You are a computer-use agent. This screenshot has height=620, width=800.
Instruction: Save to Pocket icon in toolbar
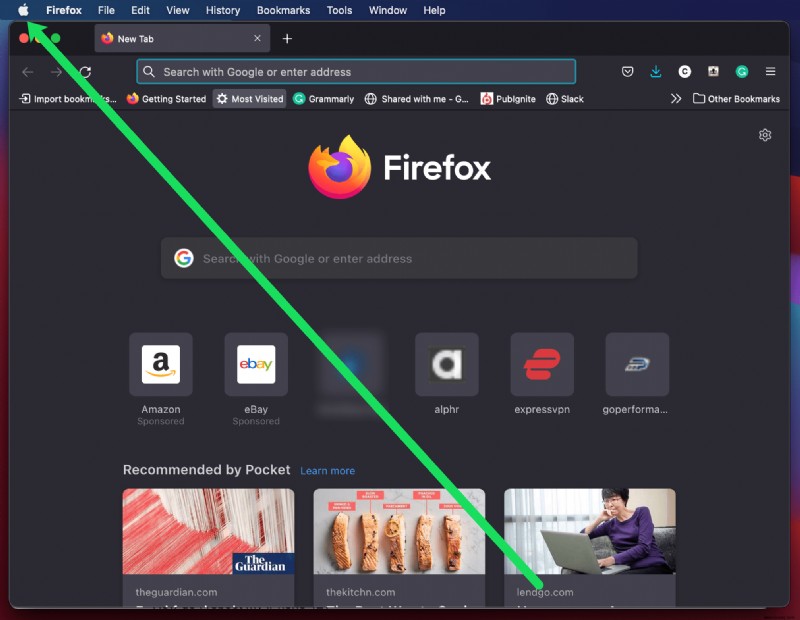(628, 72)
